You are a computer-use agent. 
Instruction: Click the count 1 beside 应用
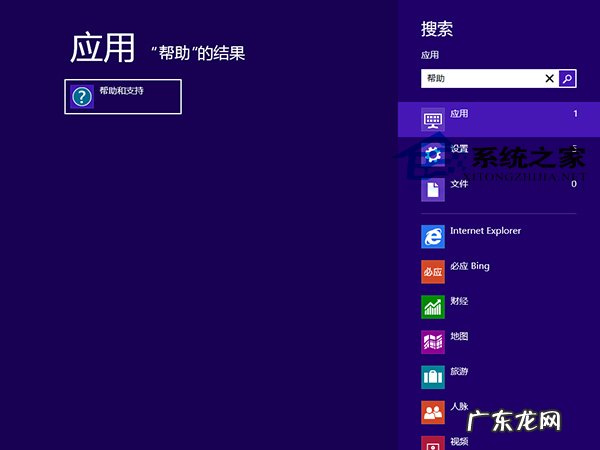tap(575, 114)
